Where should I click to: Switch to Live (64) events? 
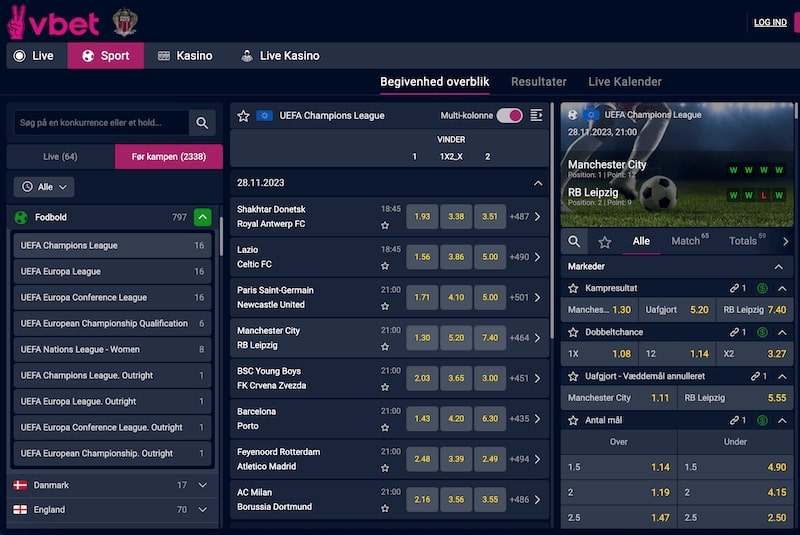pos(60,157)
